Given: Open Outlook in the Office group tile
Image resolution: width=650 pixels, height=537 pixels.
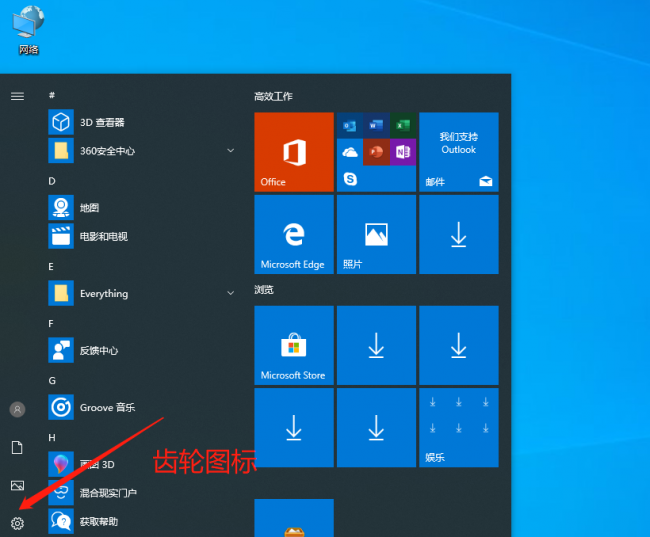Looking at the screenshot, I should pyautogui.click(x=350, y=125).
